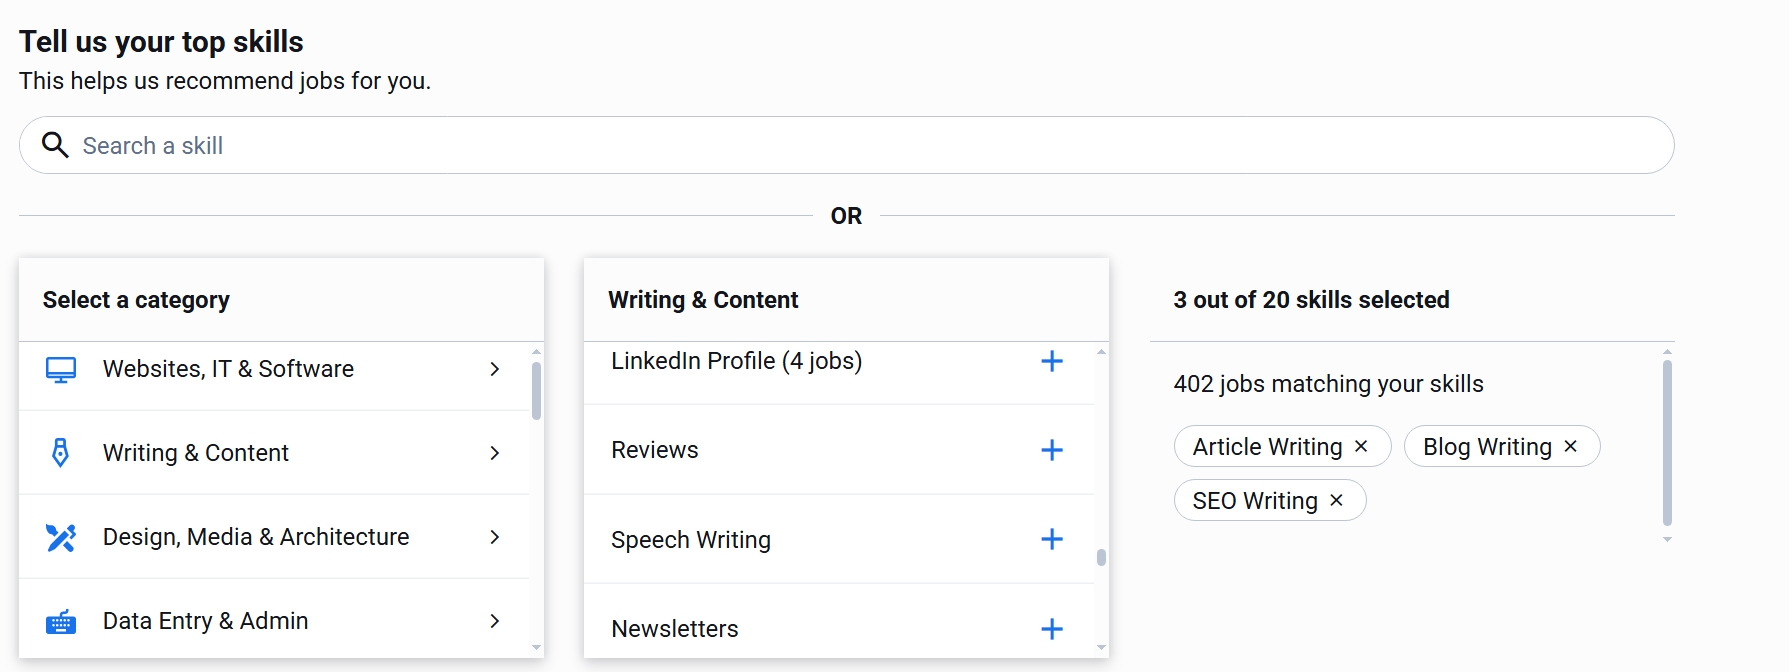This screenshot has height=672, width=1789.
Task: Select Design, Media & Architecture category
Action: (x=274, y=537)
